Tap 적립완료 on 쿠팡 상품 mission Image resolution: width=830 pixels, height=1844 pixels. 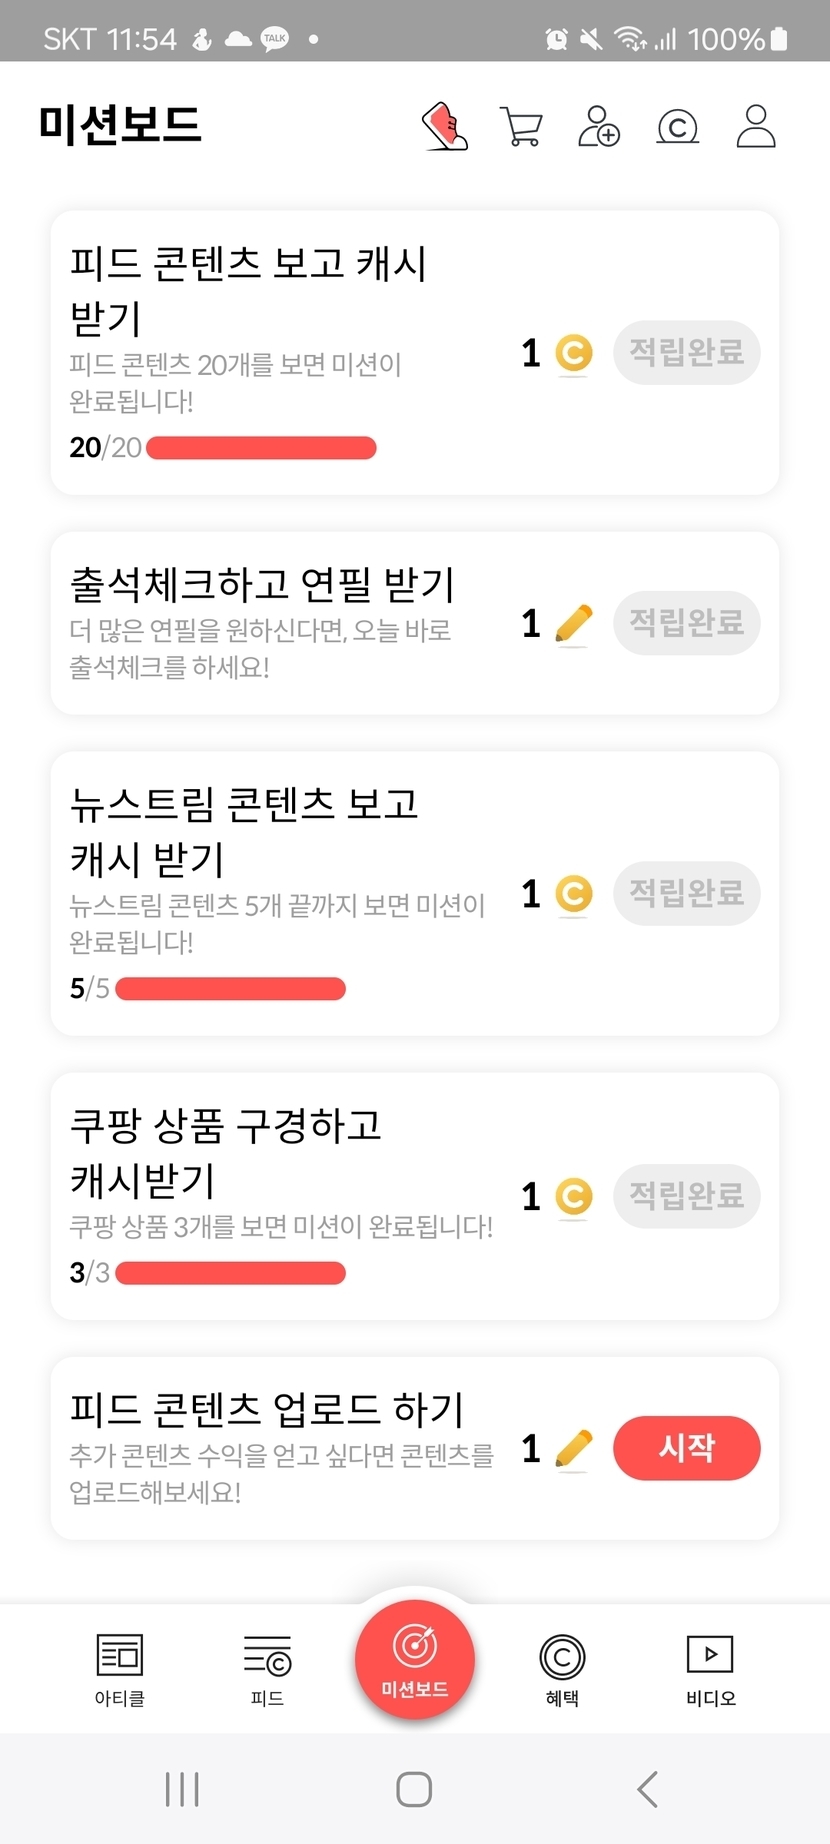coord(686,1196)
